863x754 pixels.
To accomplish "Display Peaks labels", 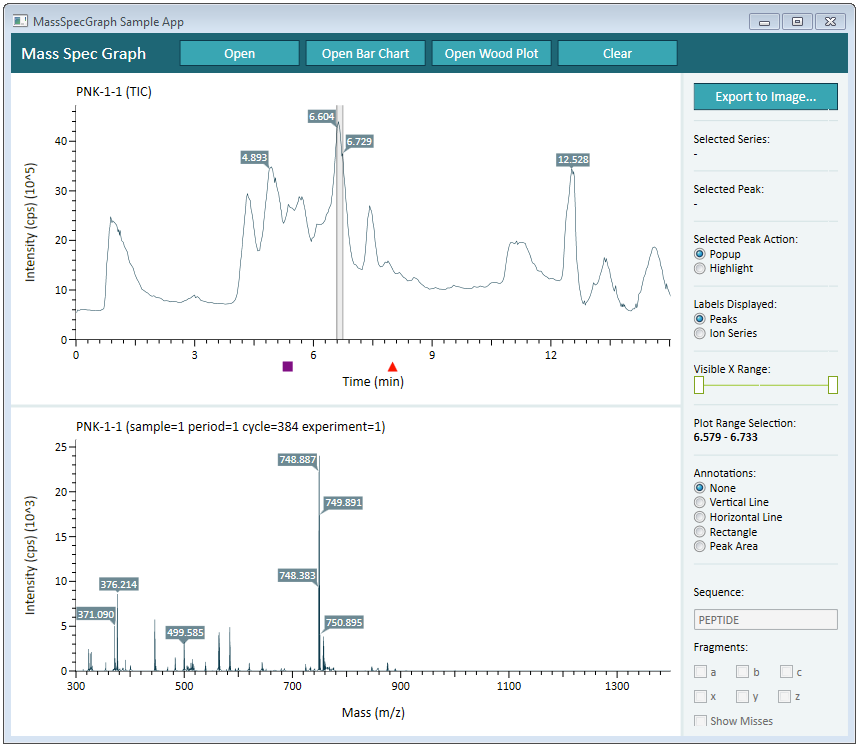I will (700, 318).
